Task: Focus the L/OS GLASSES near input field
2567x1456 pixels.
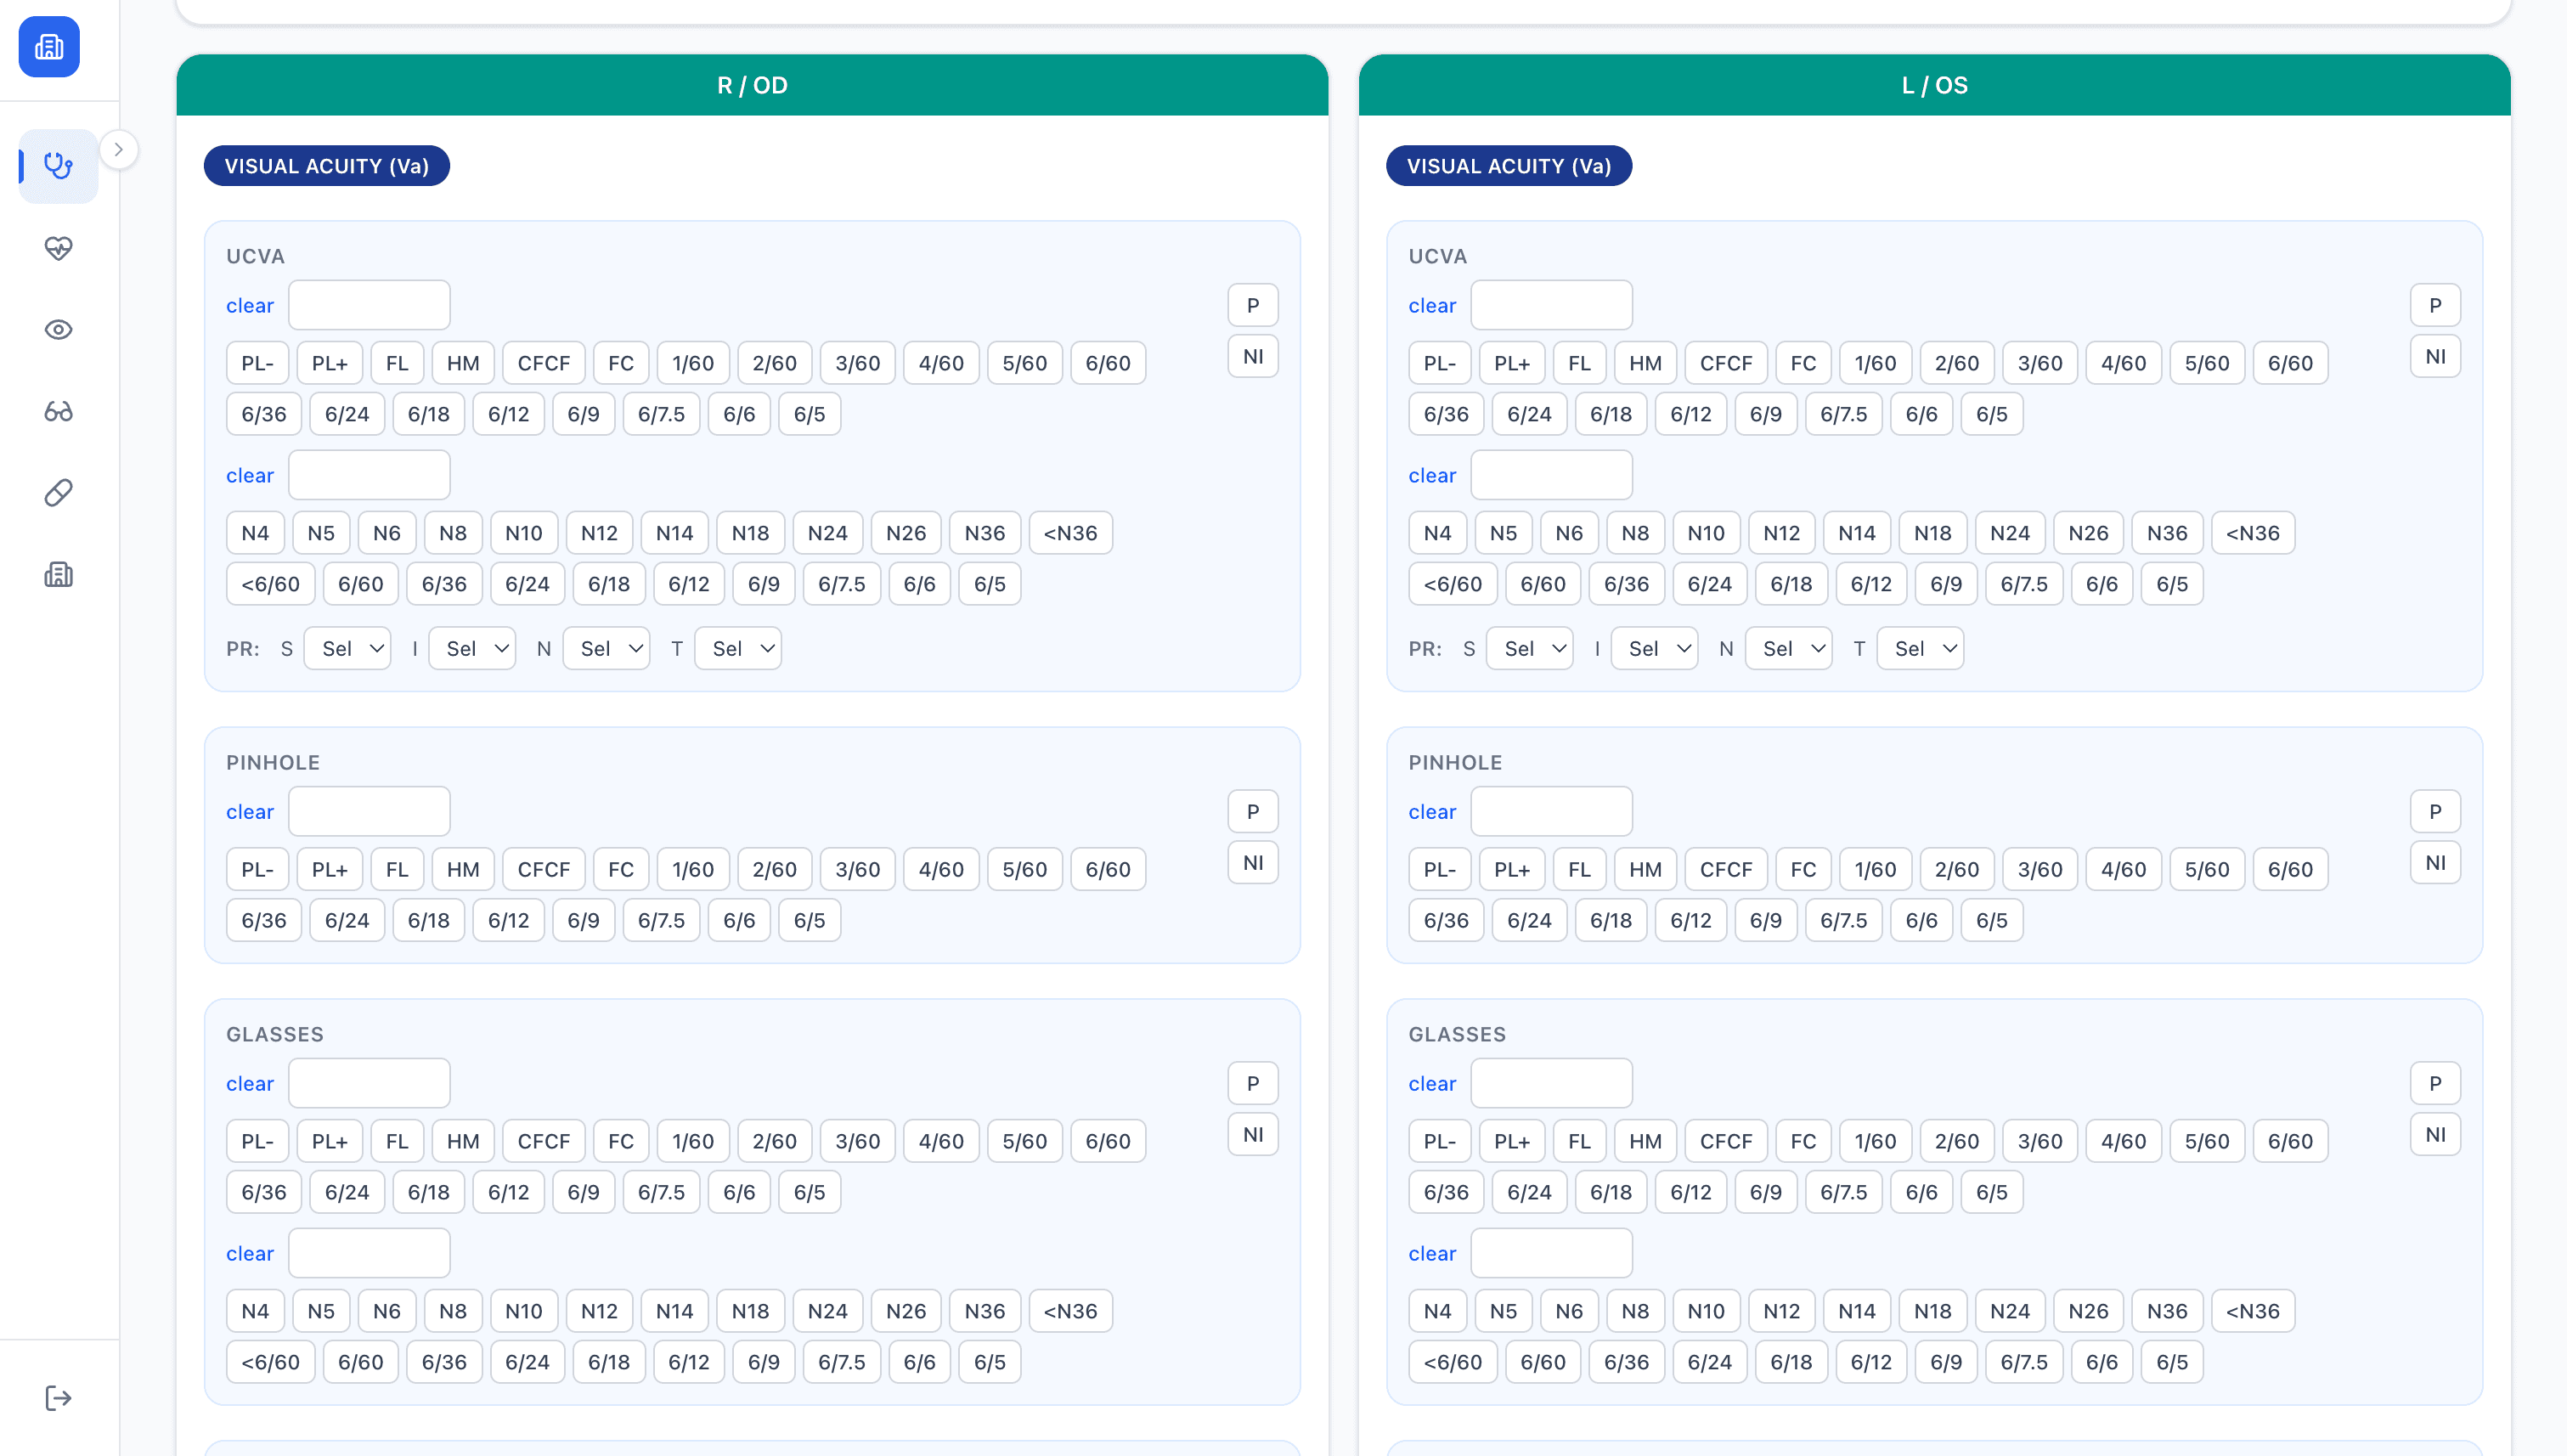Action: (x=1551, y=1254)
